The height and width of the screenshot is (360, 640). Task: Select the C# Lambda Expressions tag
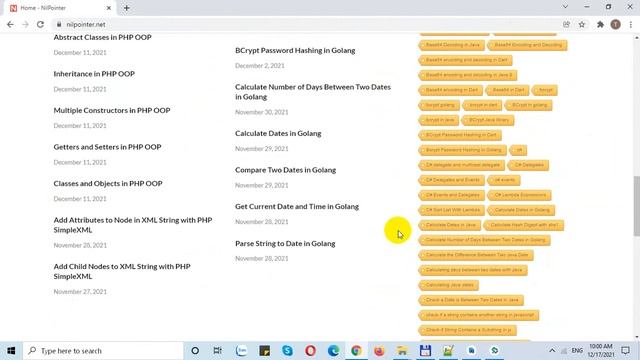point(520,195)
